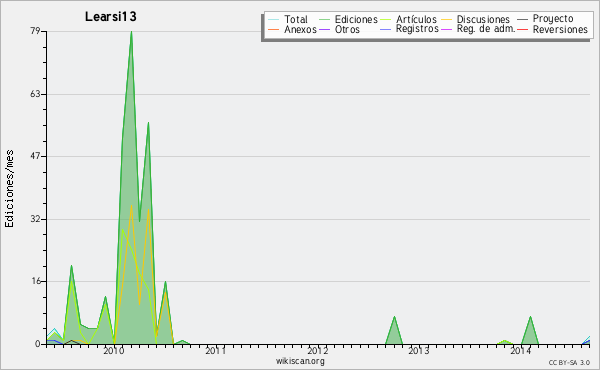Viewport: 600px width, 370px height.
Task: Select the Total legend entry
Action: coord(296,19)
